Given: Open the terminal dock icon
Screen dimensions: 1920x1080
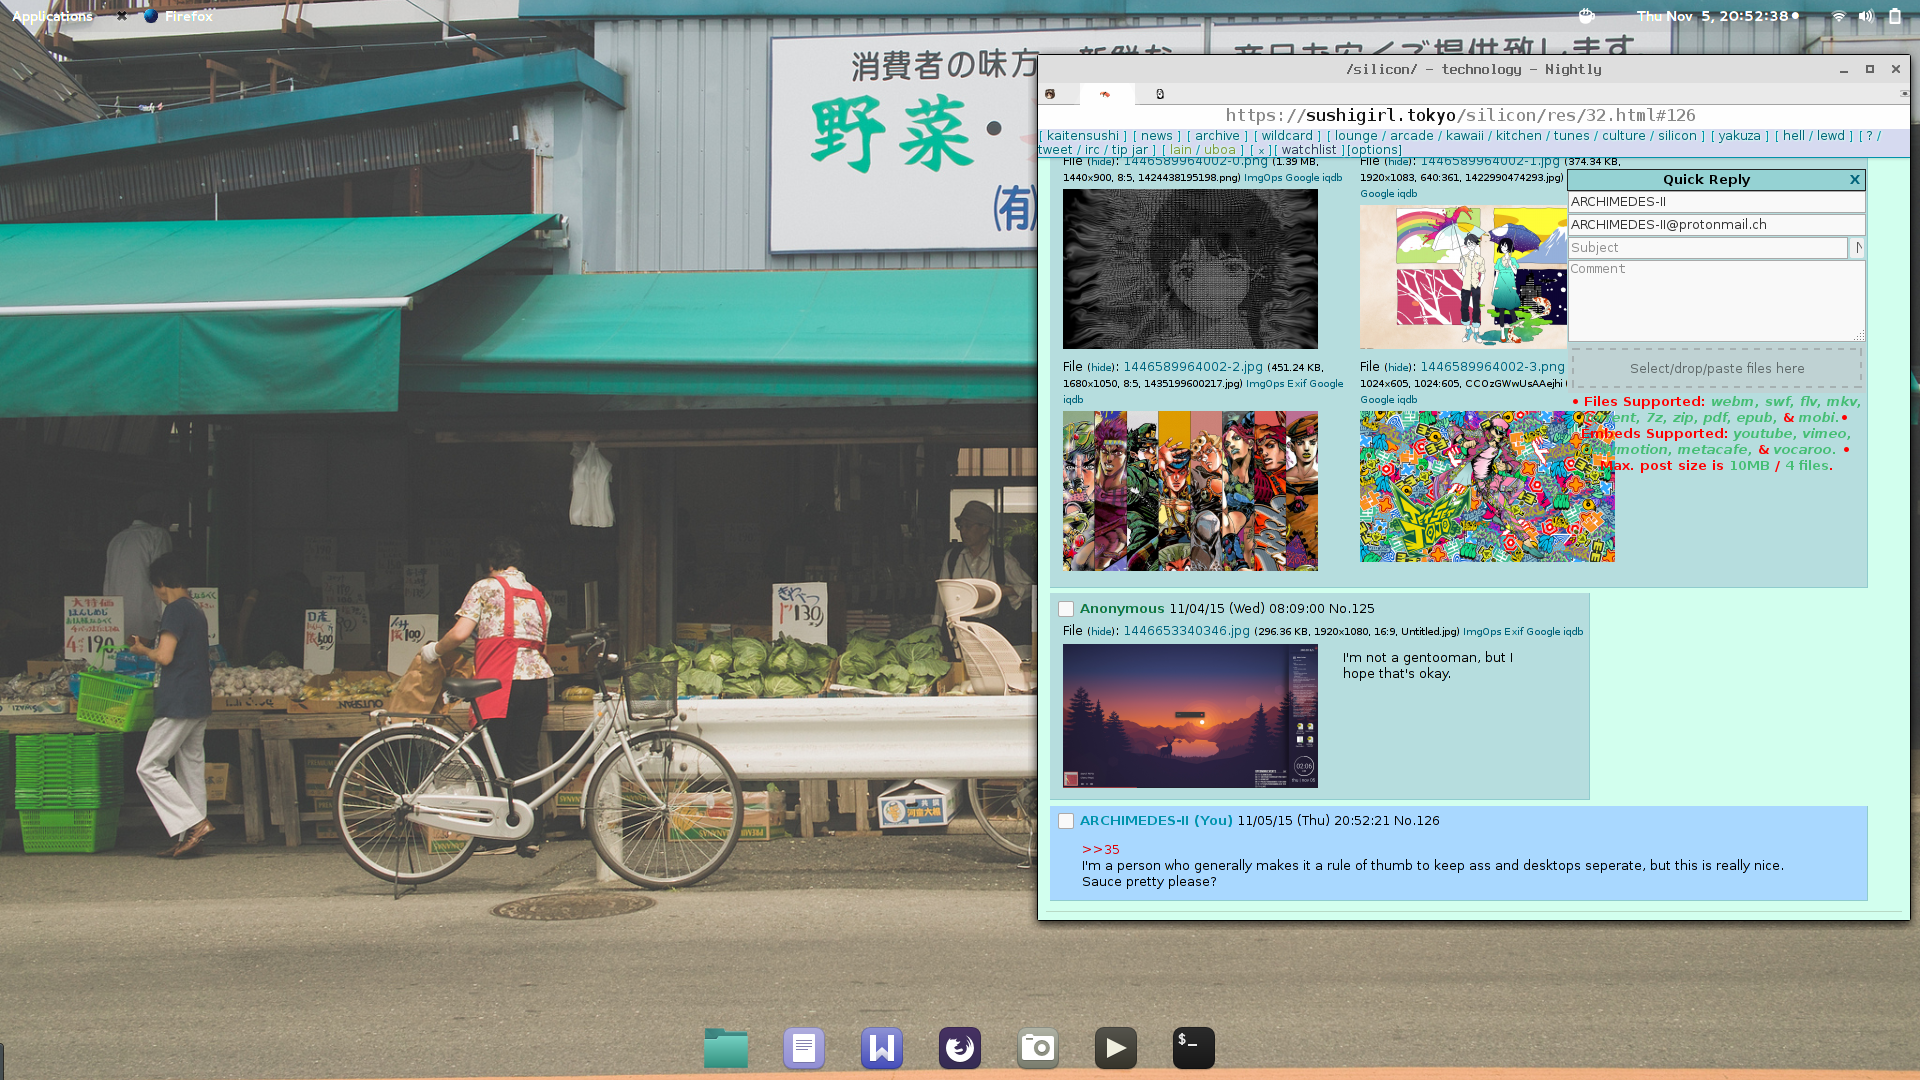Looking at the screenshot, I should click(x=1194, y=1048).
